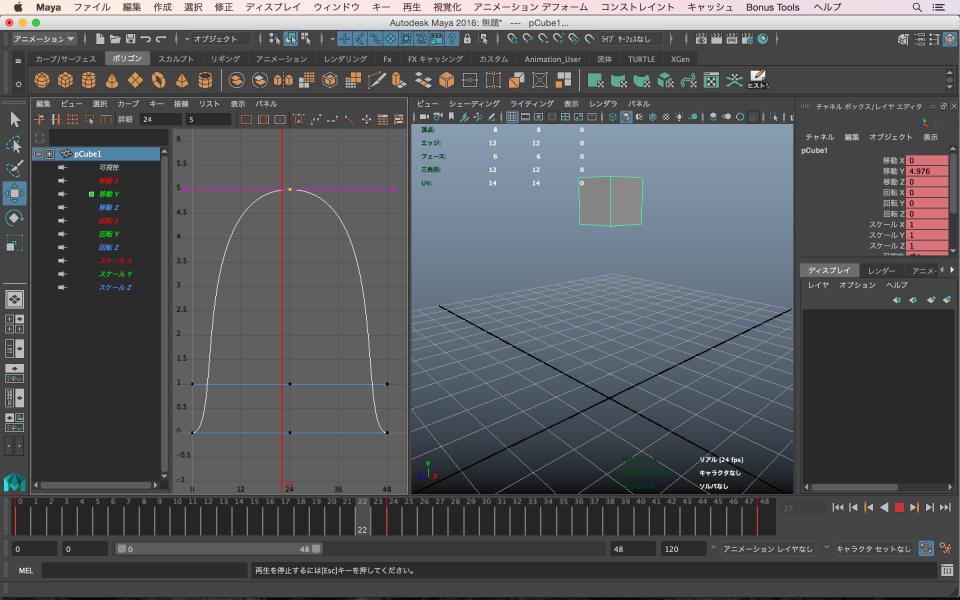Toggle auto keyframe button
The width and height of the screenshot is (960, 600).
[x=926, y=549]
